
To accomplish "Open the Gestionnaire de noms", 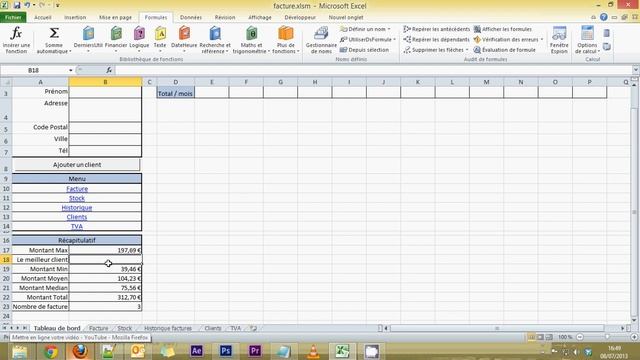I will click(321, 40).
